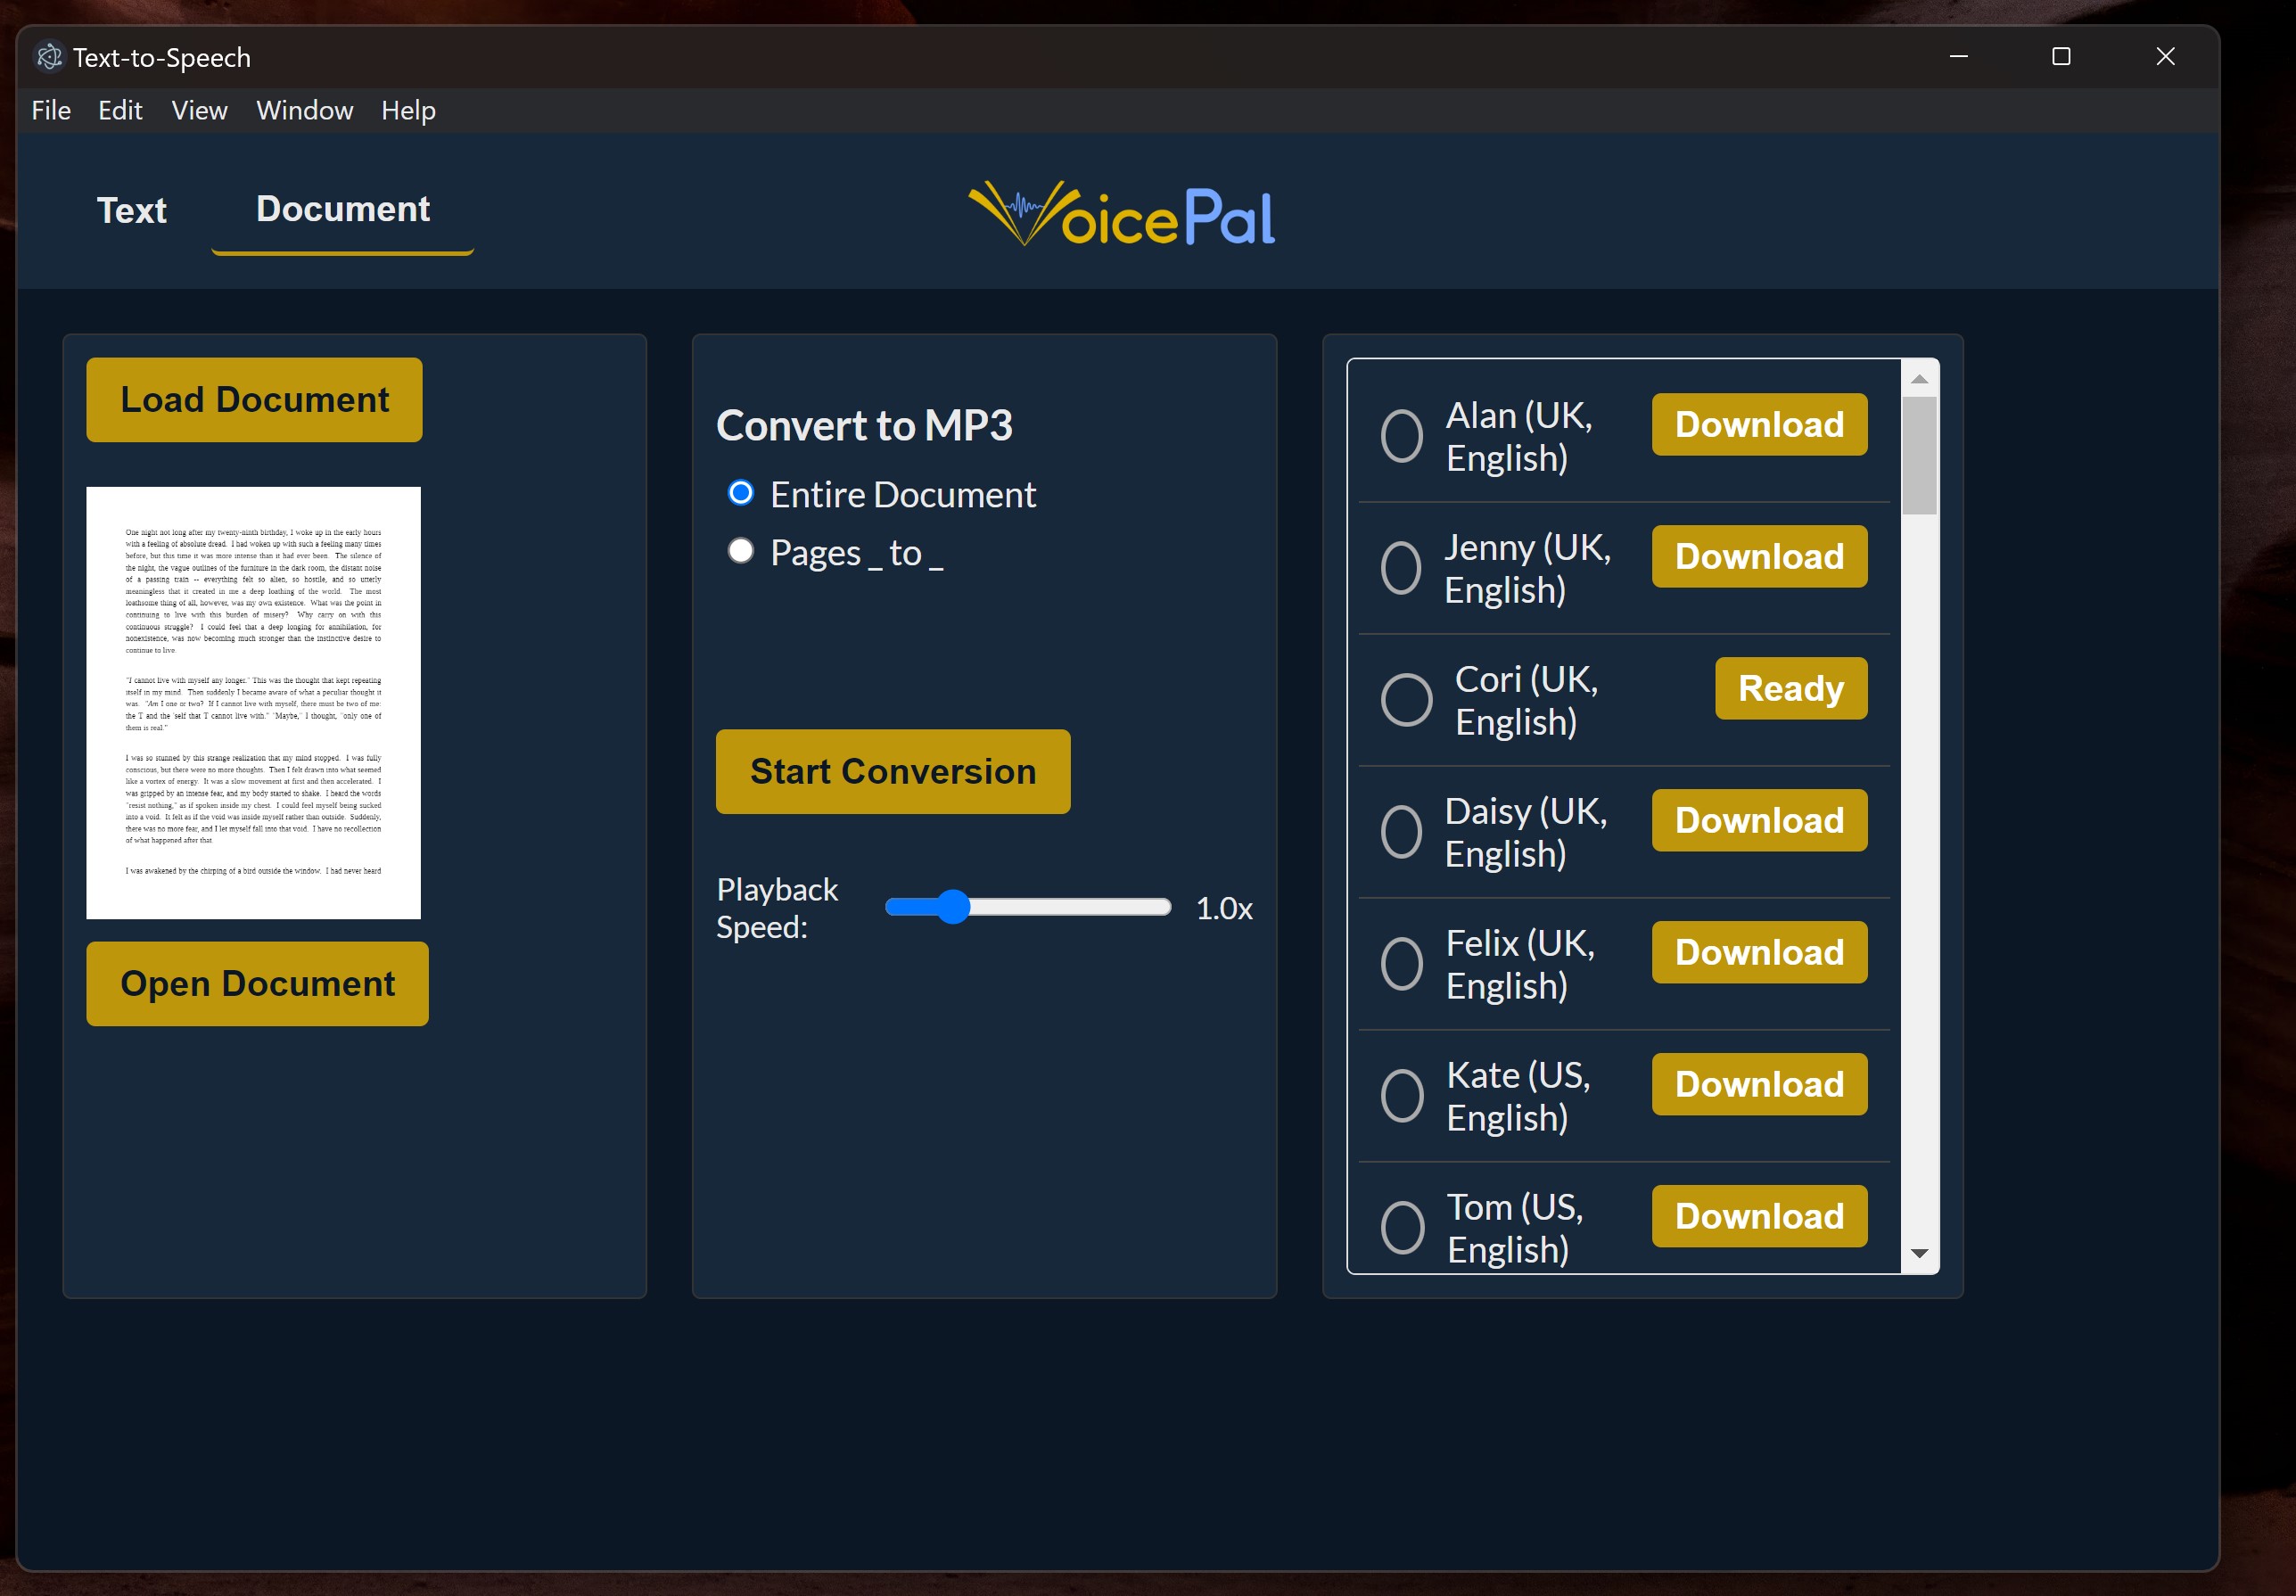Open the Help menu
This screenshot has width=2296, height=1596.
(408, 111)
